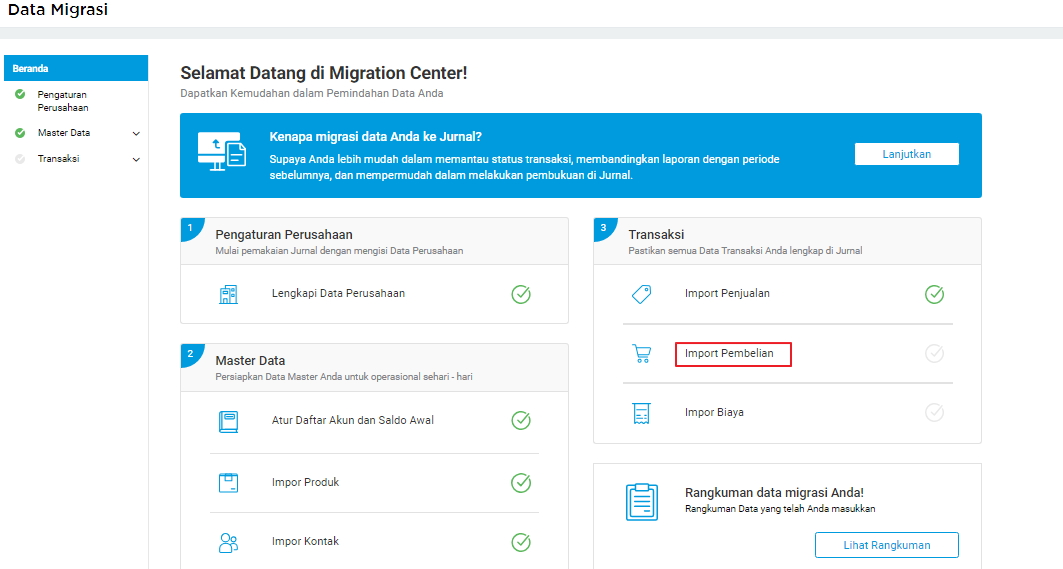Viewport: 1063px width, 569px height.
Task: Select Beranda in the sidebar
Action: coord(76,68)
